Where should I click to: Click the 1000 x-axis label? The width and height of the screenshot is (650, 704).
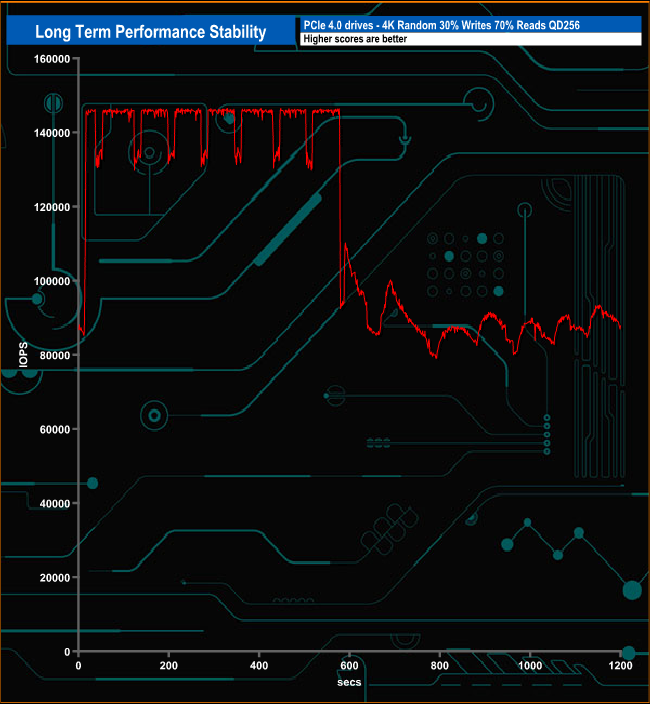[x=530, y=666]
